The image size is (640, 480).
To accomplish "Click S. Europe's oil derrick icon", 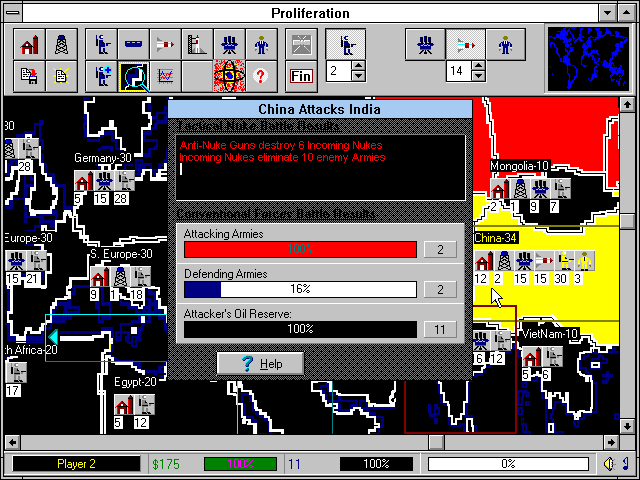I will tap(120, 277).
